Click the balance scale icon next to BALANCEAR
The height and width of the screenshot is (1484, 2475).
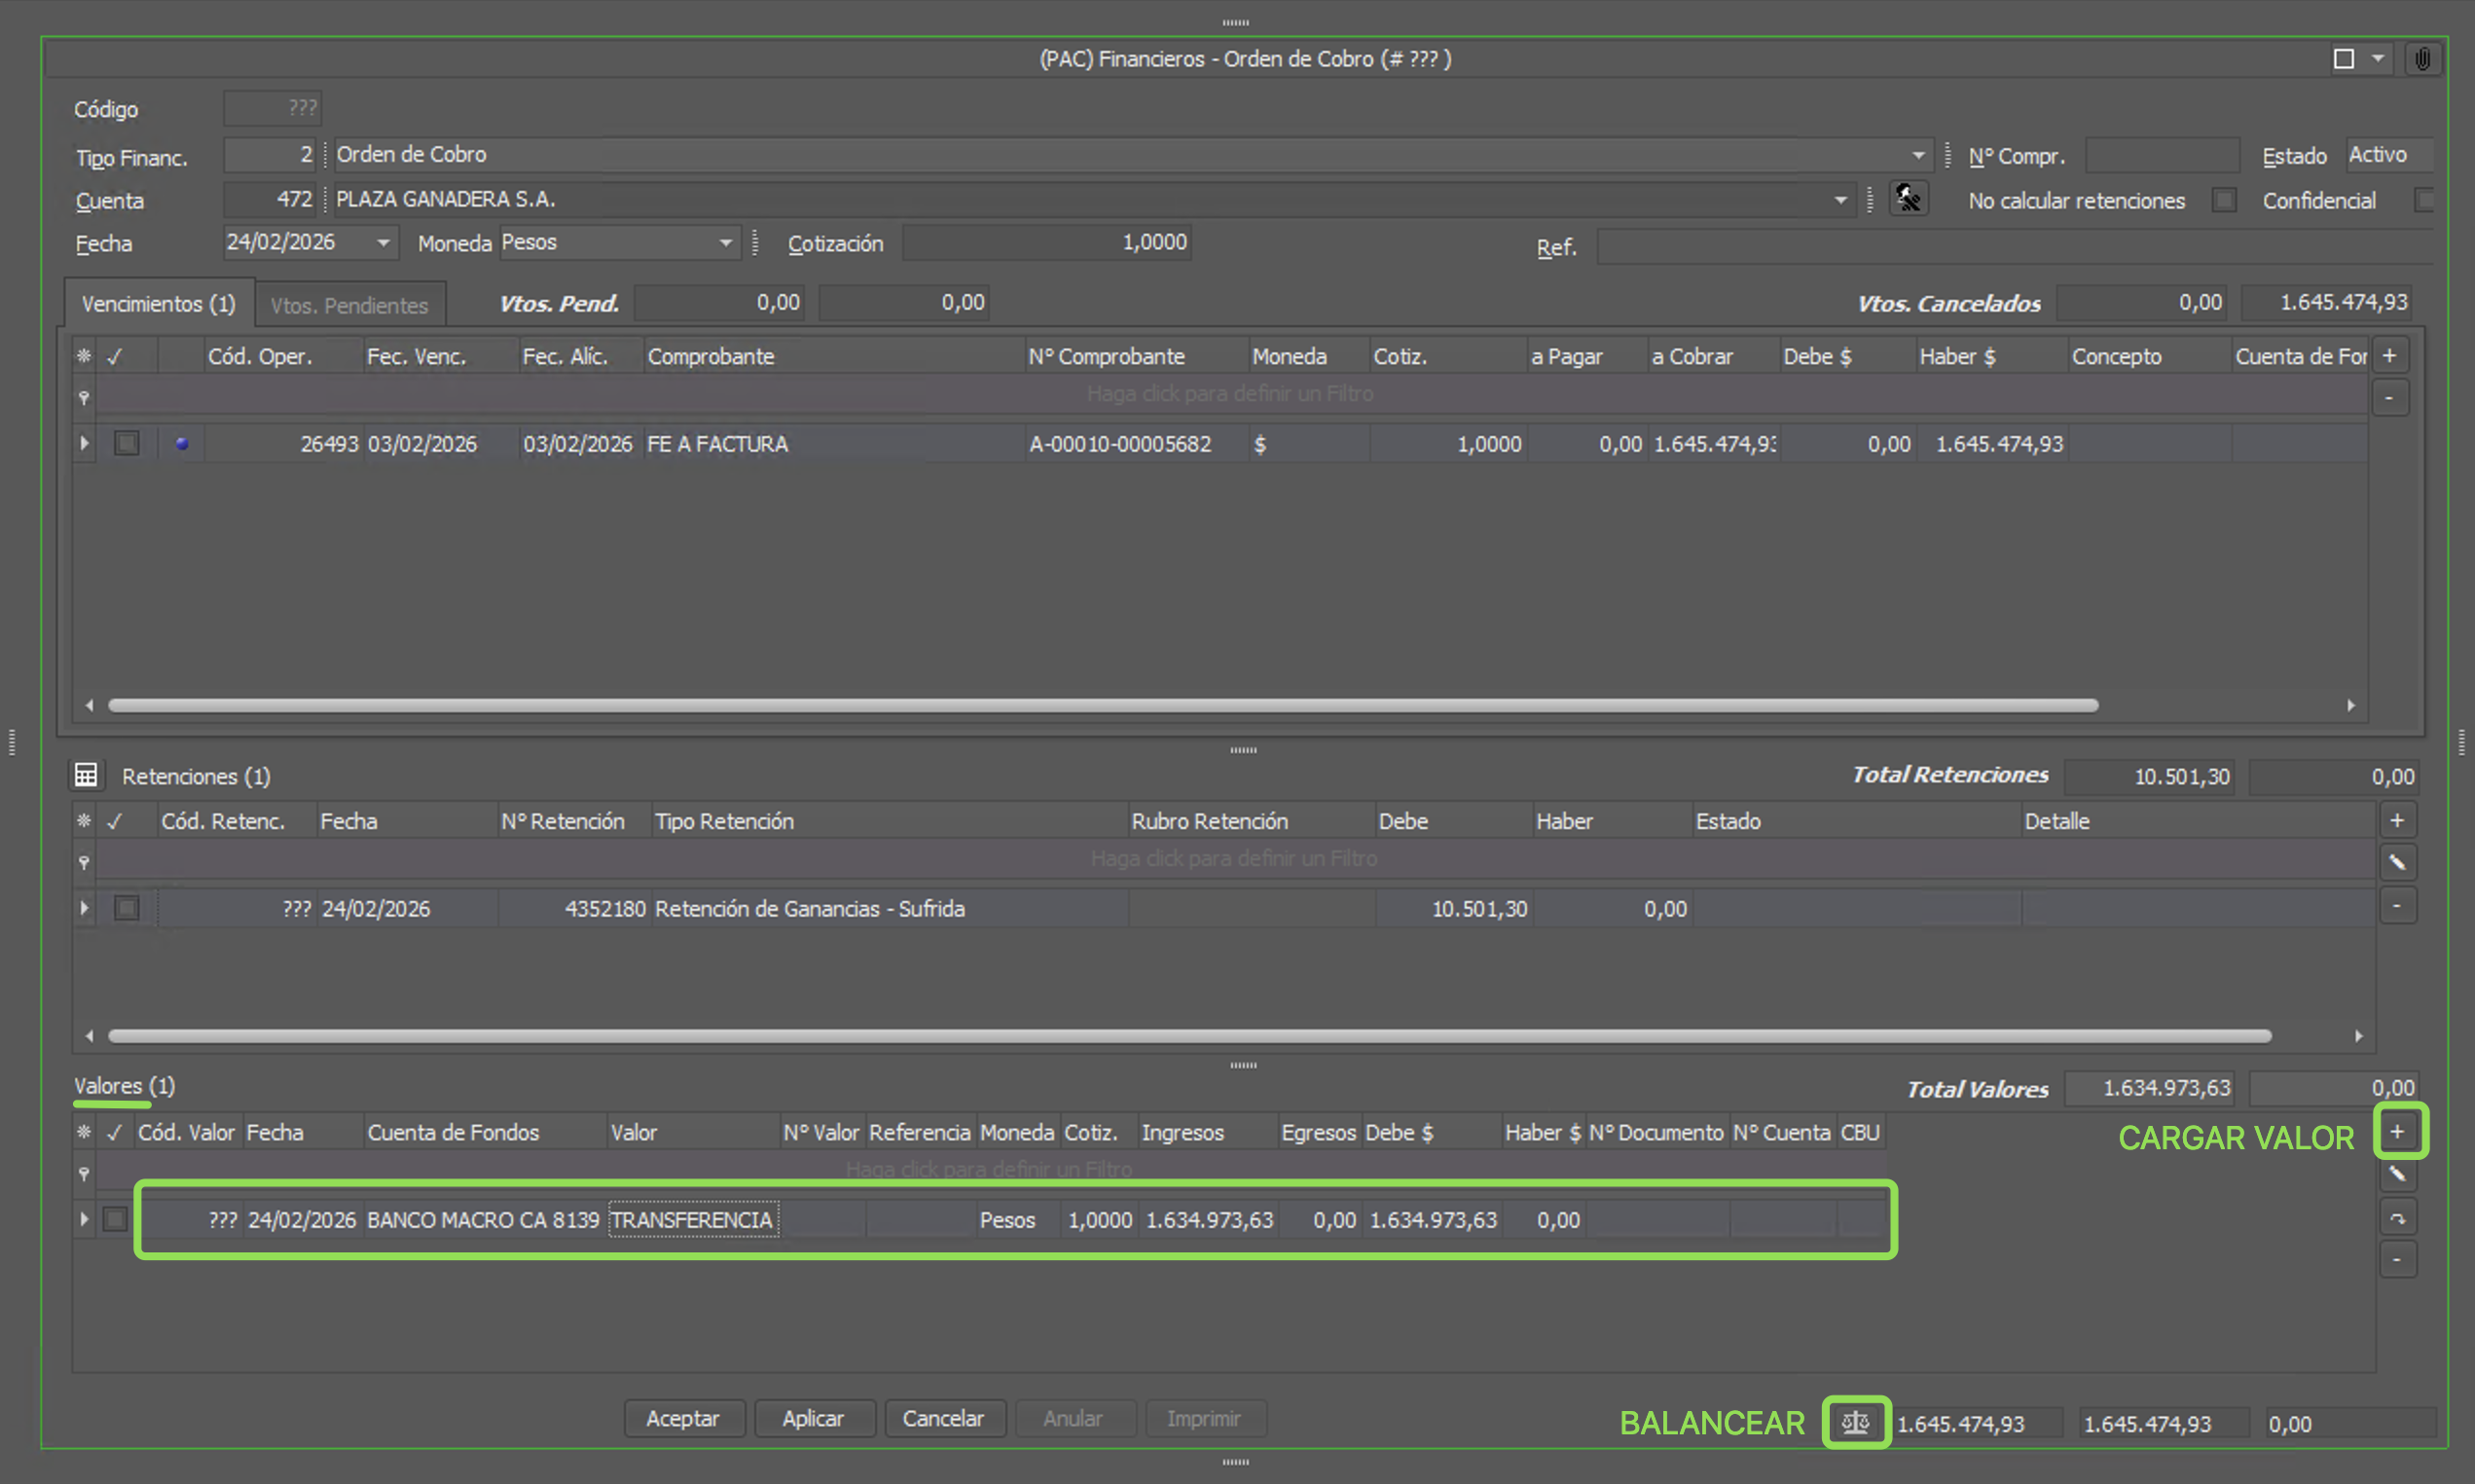coord(1855,1422)
